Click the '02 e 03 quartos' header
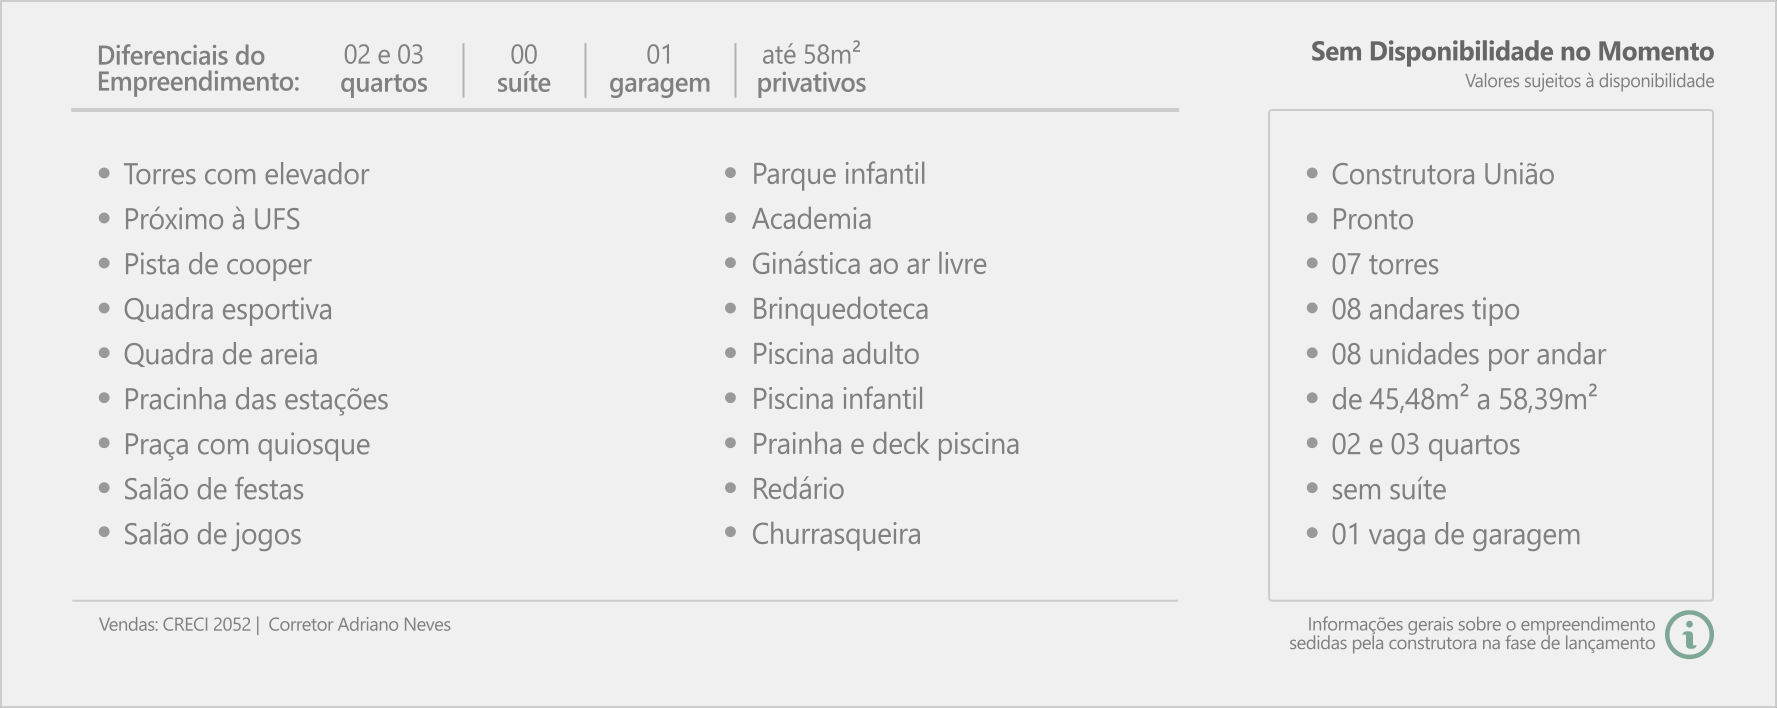1777x708 pixels. point(384,68)
